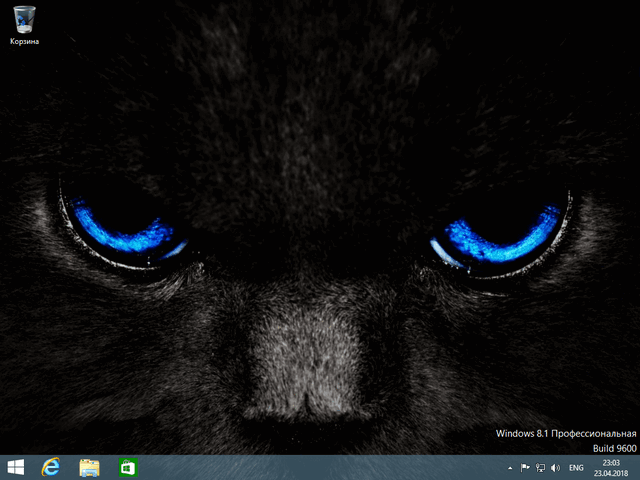Click the 23:03 clock time
This screenshot has width=640, height=480.
coord(612,462)
